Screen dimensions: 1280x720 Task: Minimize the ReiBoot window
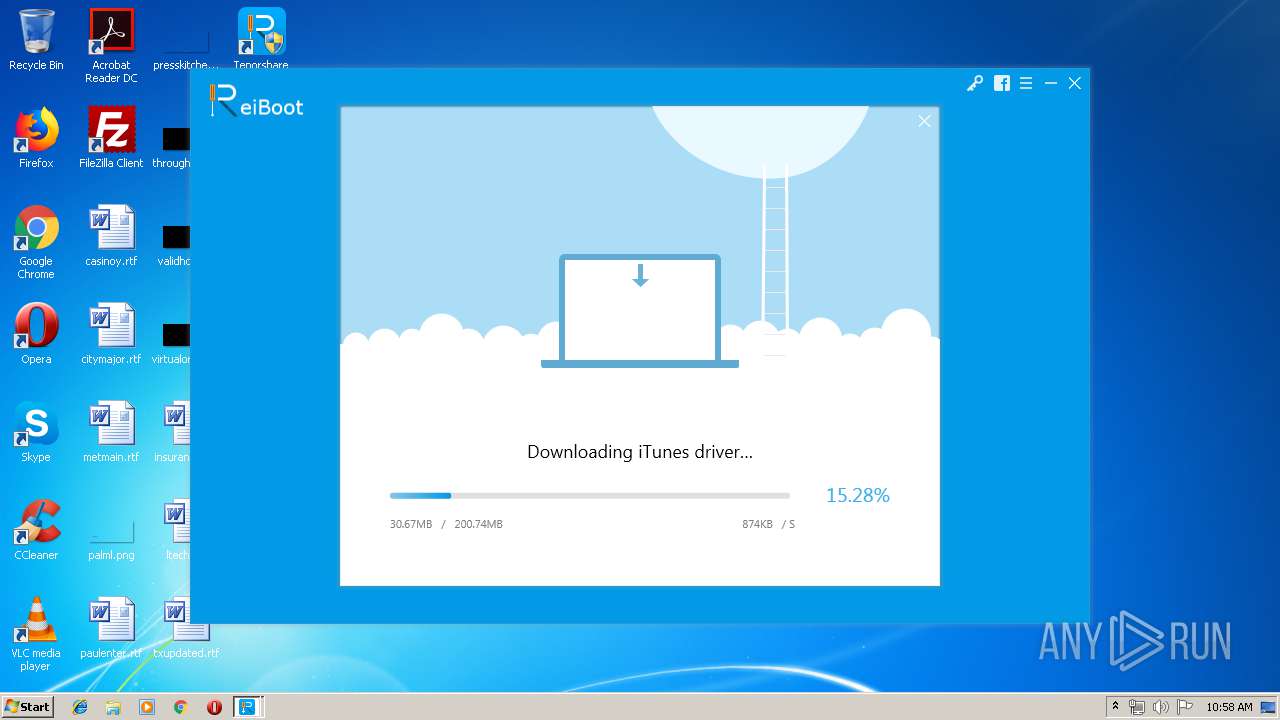pos(1051,84)
